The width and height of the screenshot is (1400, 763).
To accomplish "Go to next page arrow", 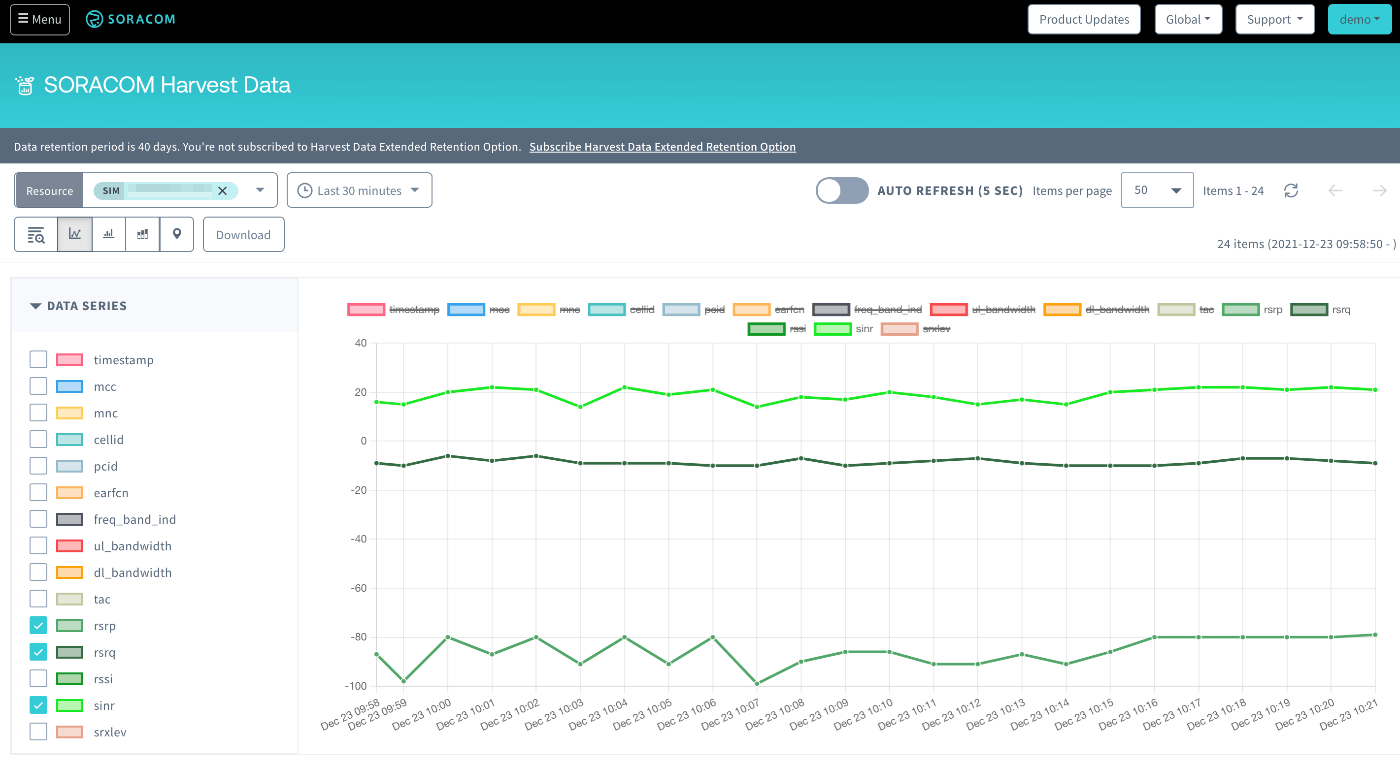I will (x=1380, y=190).
